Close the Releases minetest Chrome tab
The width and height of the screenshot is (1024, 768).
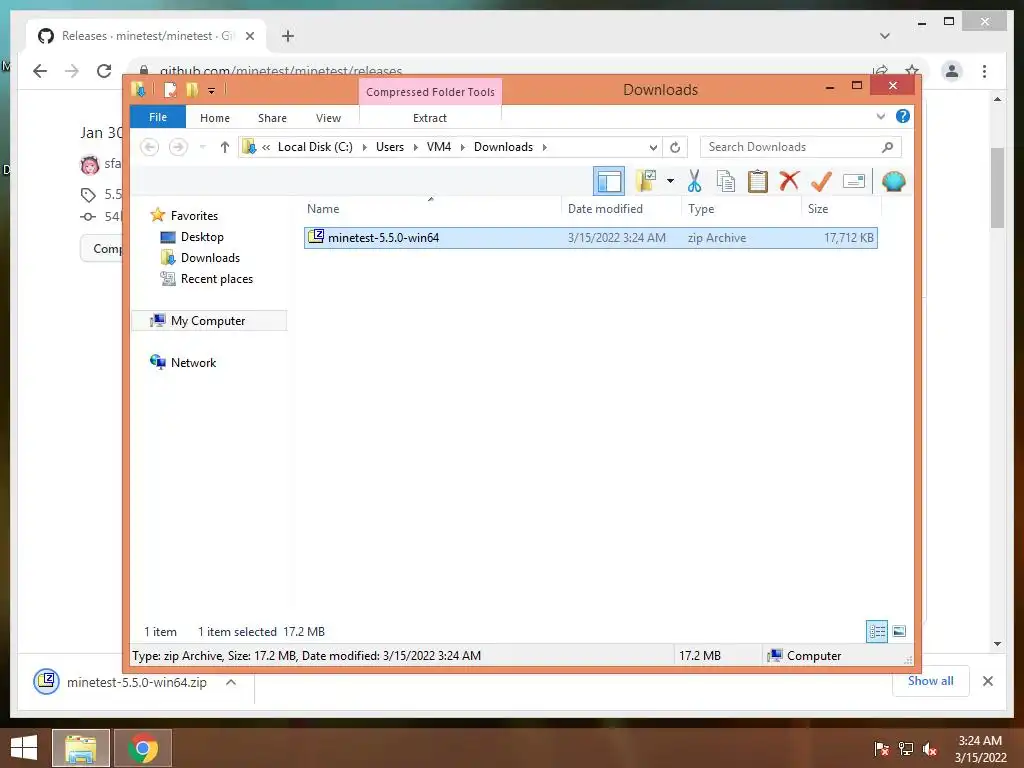pos(249,36)
